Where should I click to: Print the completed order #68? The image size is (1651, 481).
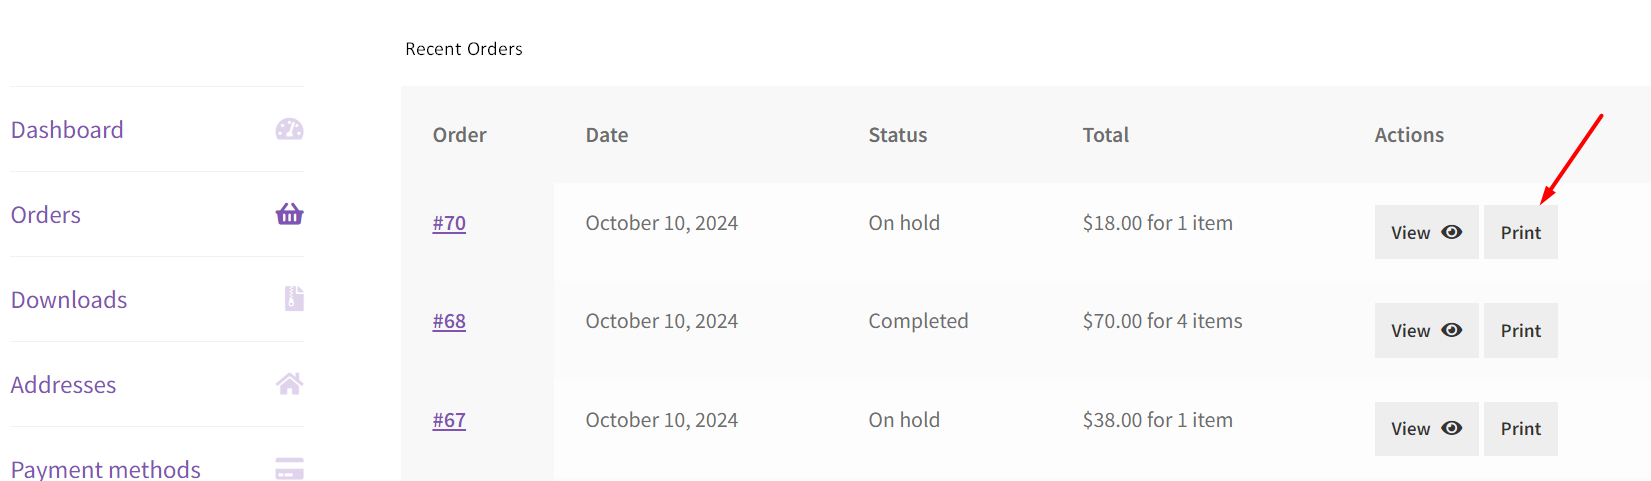[x=1520, y=330]
